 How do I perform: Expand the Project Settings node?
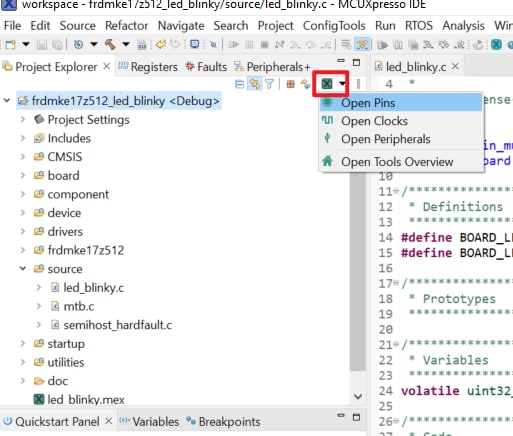23,119
